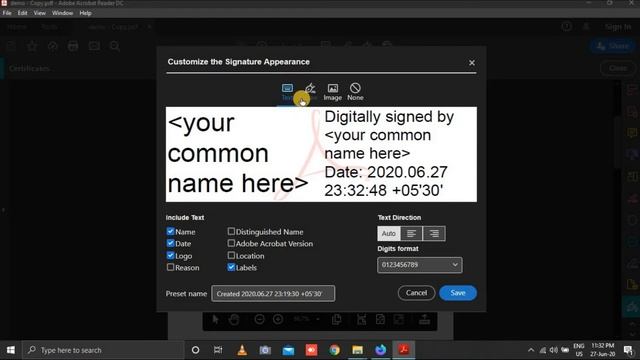The image size is (640, 360).
Task: Click the volume speaker tray icon
Action: 553,350
